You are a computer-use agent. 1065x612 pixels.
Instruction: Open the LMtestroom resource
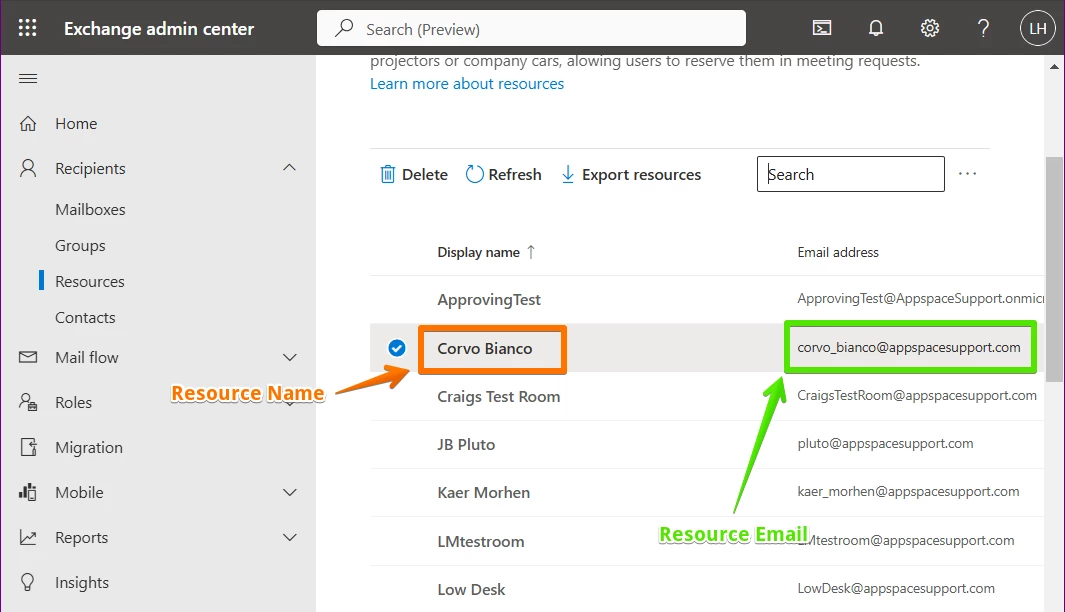click(x=481, y=541)
